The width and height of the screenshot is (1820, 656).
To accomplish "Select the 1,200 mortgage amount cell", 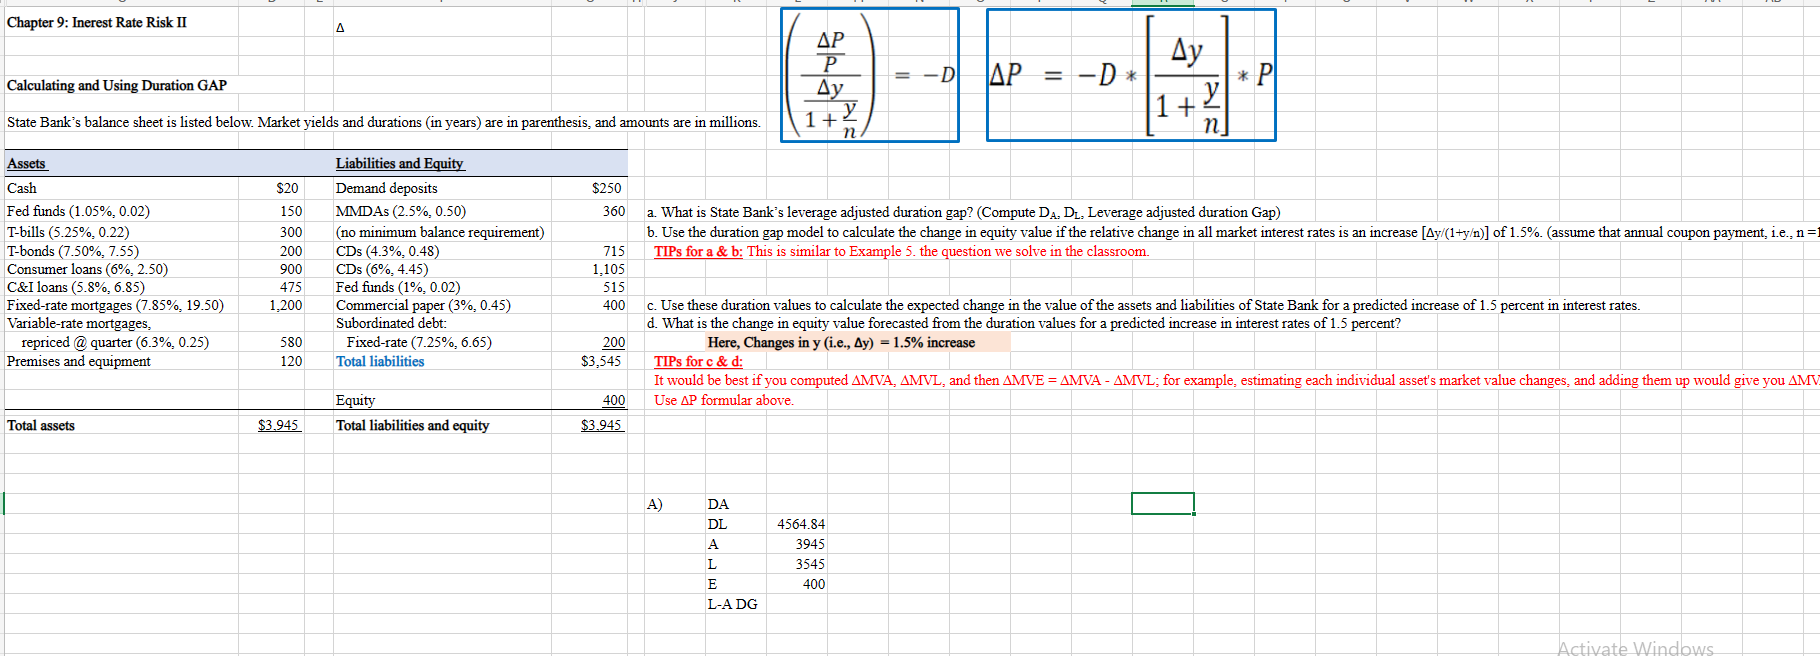I will pos(285,305).
